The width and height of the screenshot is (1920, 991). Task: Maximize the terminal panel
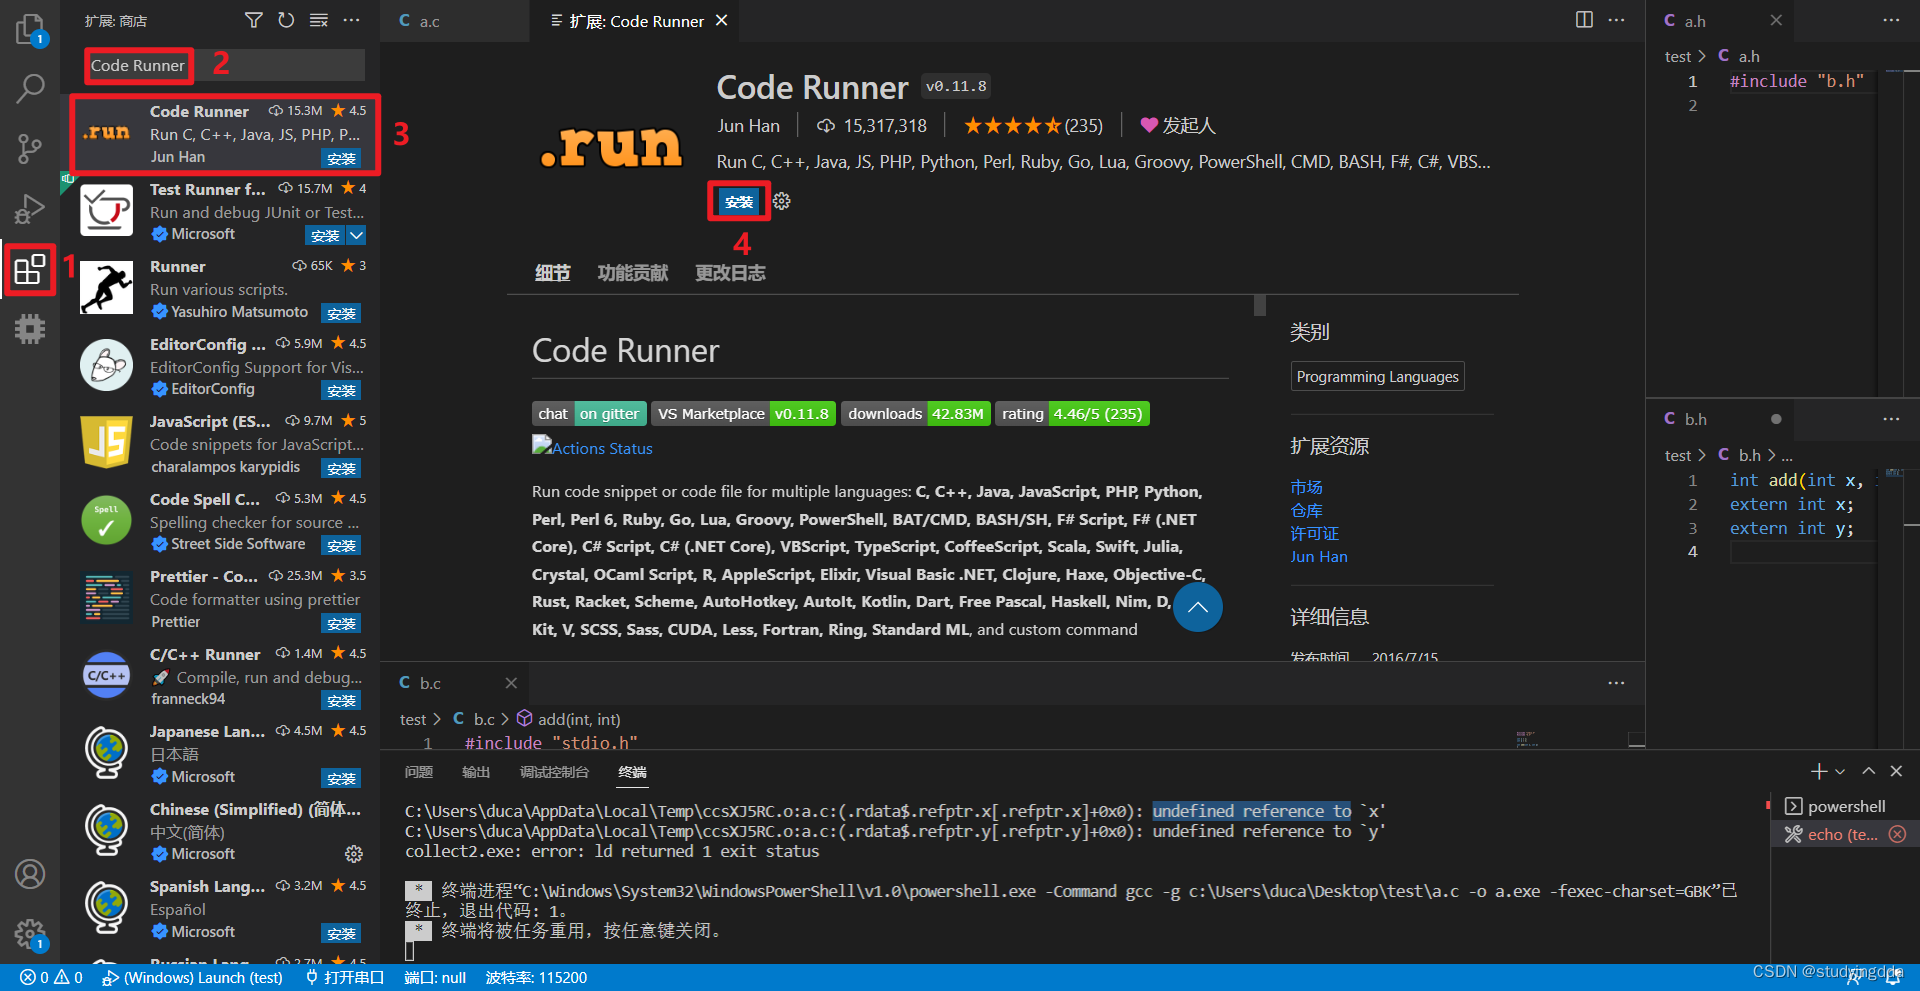pyautogui.click(x=1868, y=771)
